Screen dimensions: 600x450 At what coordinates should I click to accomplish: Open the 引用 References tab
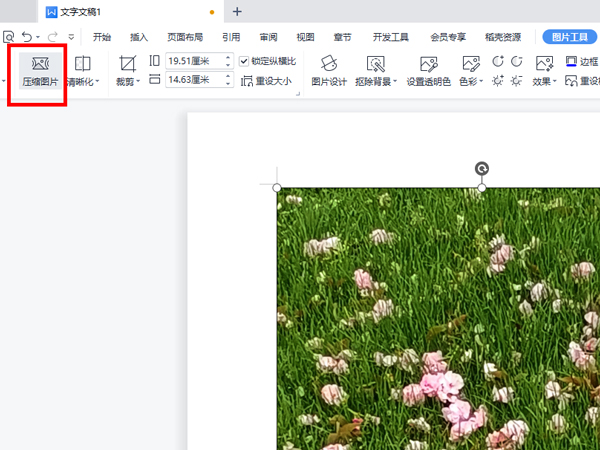[231, 37]
